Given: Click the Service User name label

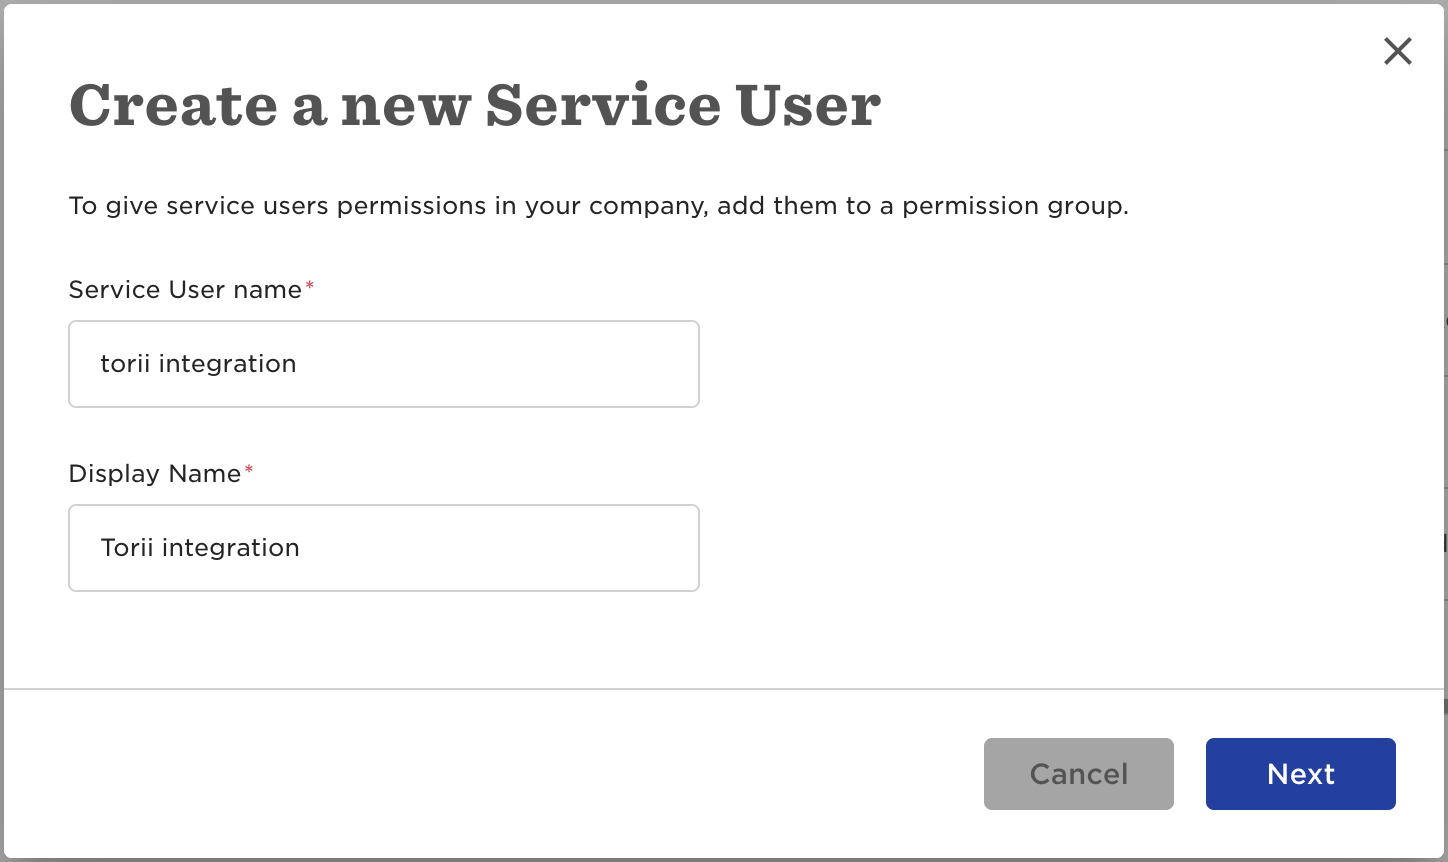Looking at the screenshot, I should pos(185,290).
